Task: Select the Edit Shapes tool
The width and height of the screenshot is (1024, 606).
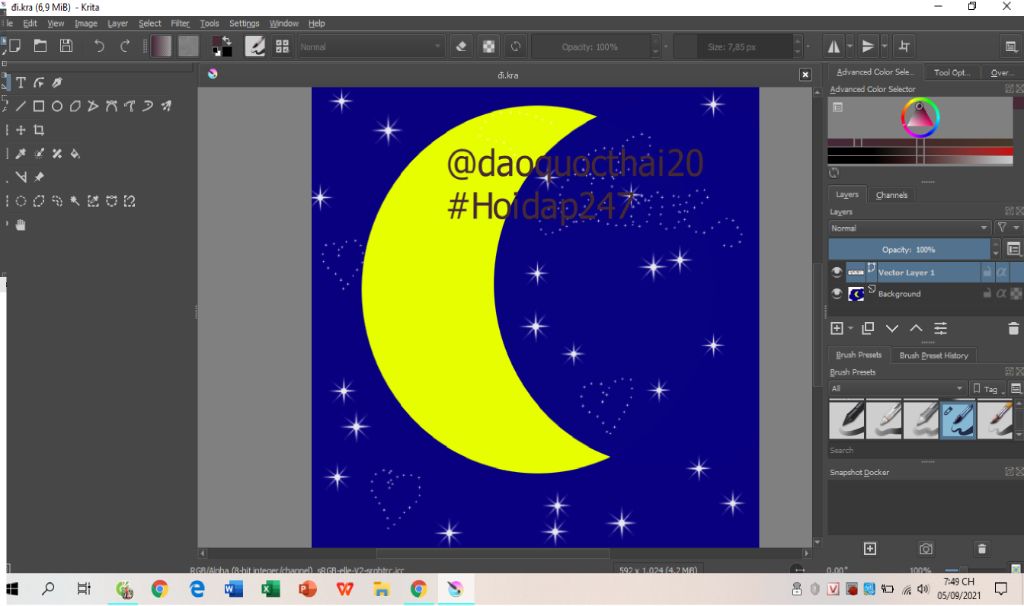Action: [x=39, y=82]
